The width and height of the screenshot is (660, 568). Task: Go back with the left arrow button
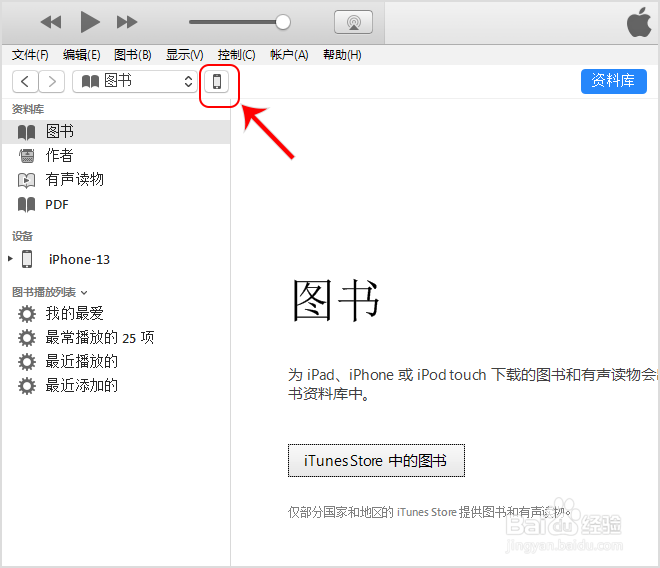(25, 81)
